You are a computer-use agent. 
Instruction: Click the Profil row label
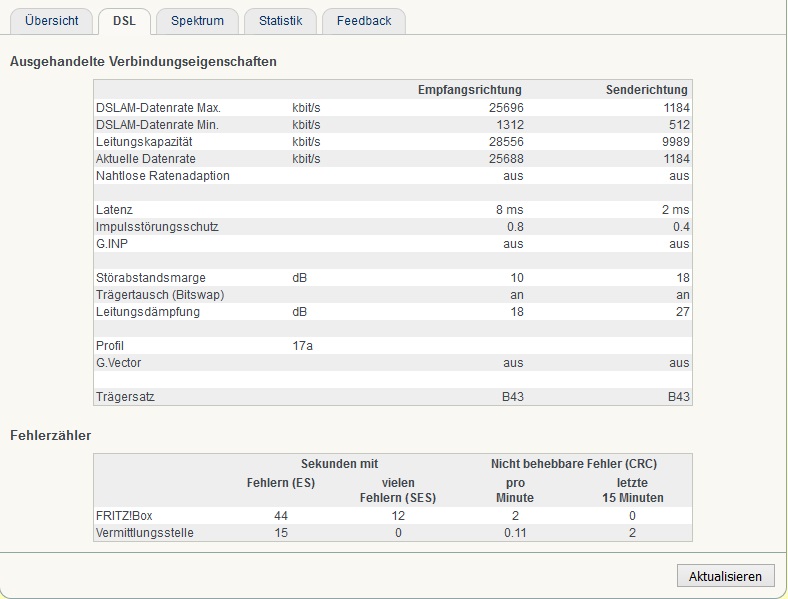tap(110, 346)
